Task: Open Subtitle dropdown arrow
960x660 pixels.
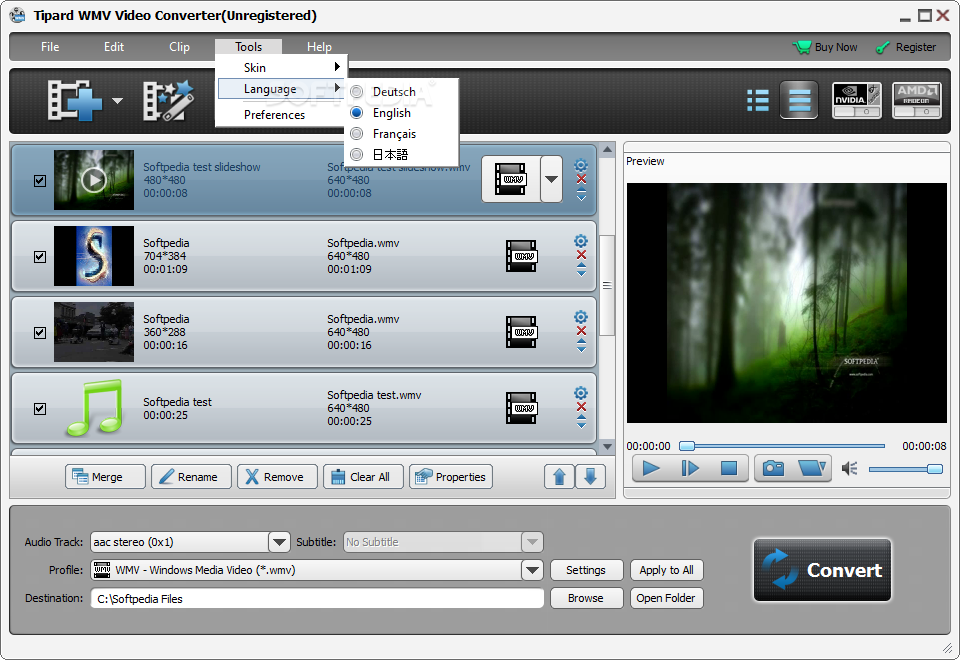Action: pos(533,542)
